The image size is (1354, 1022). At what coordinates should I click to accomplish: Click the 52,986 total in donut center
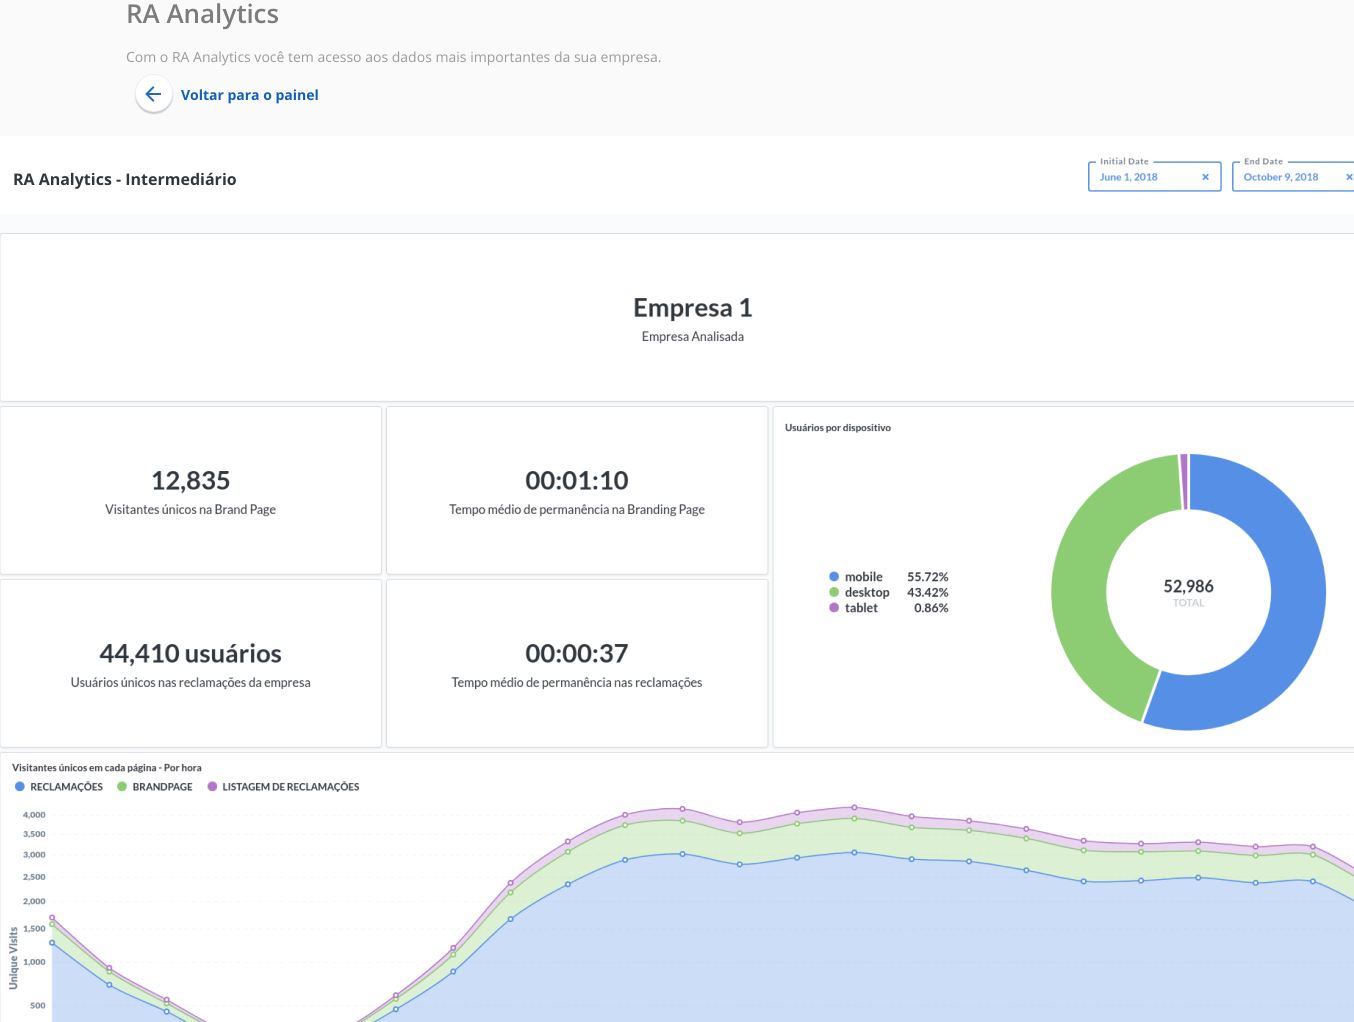pyautogui.click(x=1188, y=587)
